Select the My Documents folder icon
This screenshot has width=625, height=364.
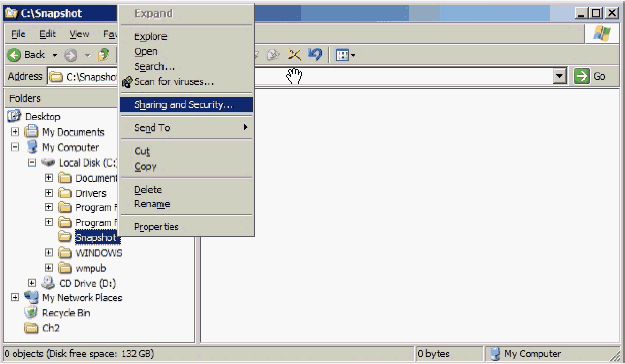(x=31, y=132)
